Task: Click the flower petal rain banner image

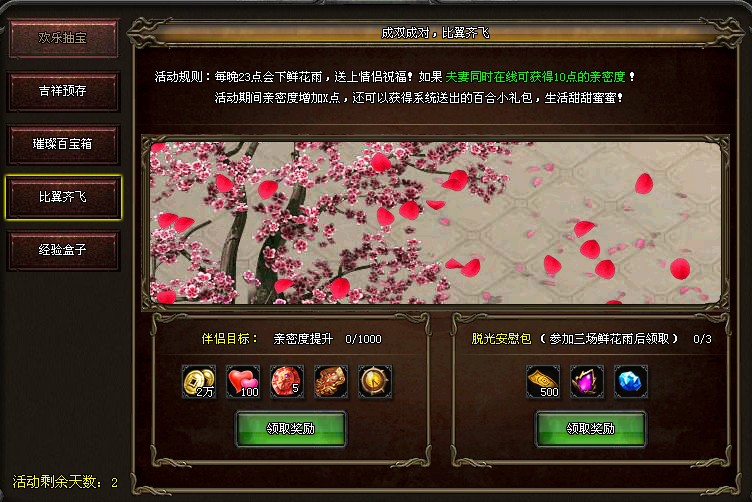Action: [x=435, y=223]
